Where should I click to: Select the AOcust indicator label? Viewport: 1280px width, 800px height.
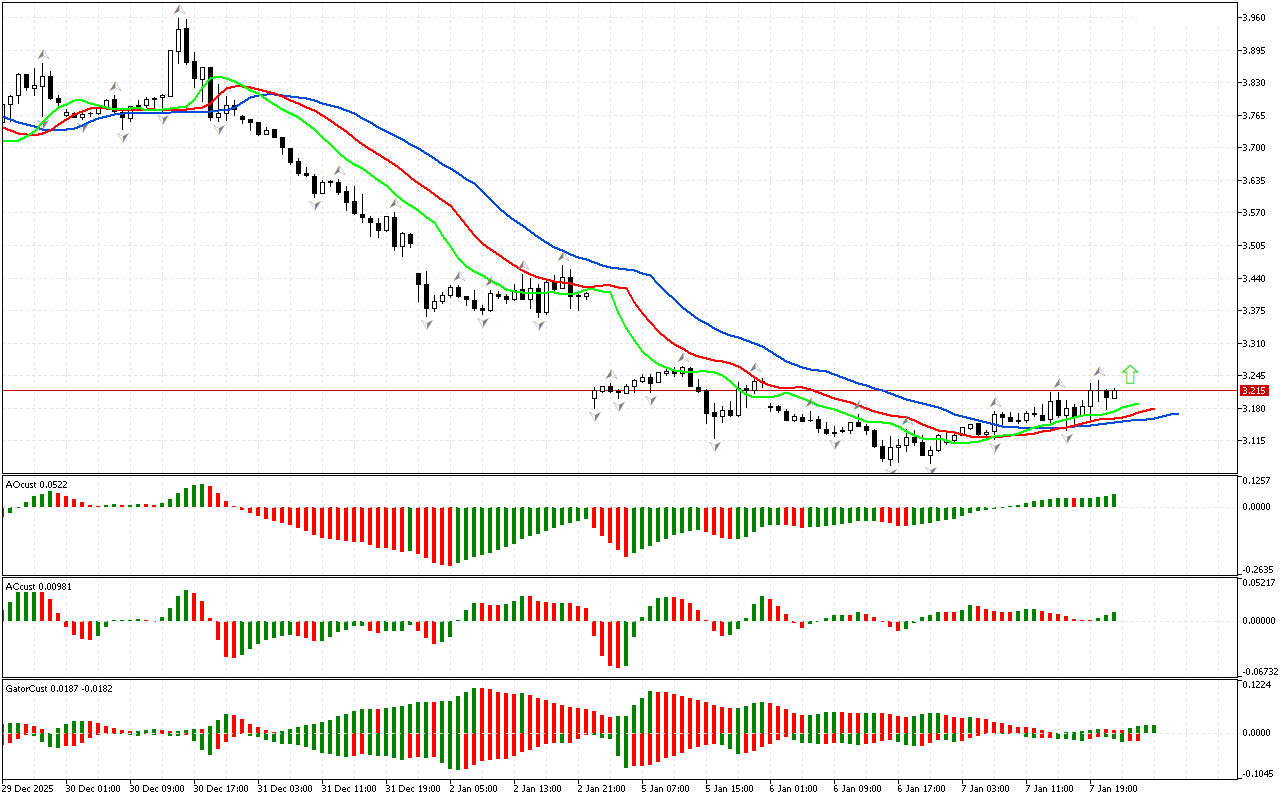pos(37,484)
